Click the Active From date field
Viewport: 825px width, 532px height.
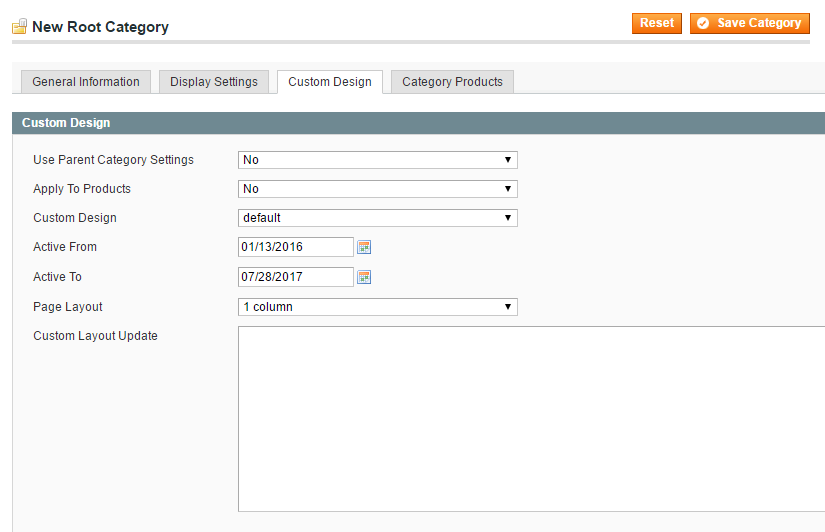[x=295, y=247]
